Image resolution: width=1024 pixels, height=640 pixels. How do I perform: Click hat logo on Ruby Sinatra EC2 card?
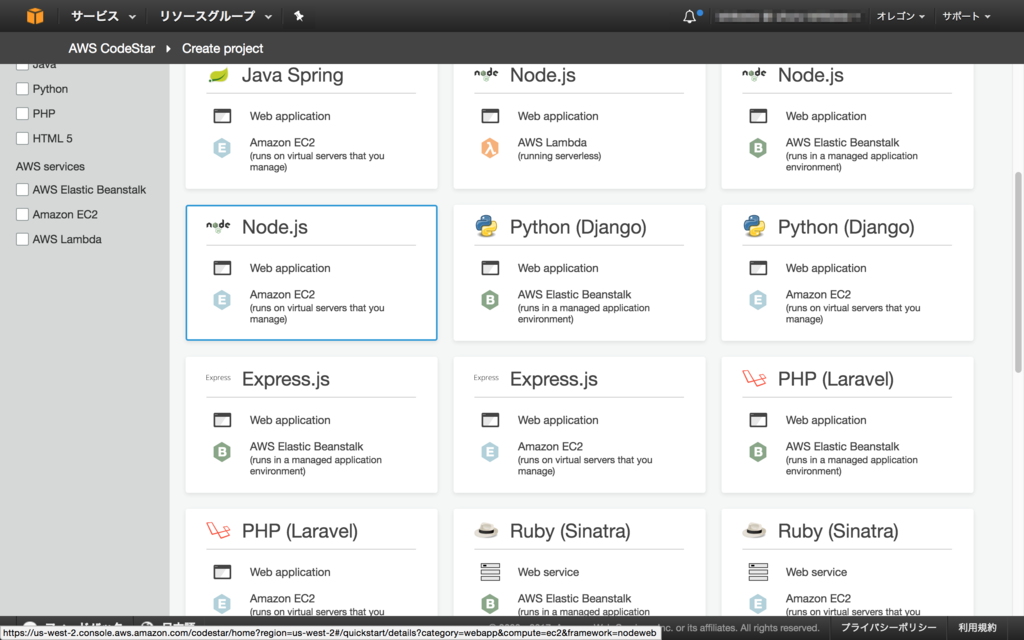point(754,530)
